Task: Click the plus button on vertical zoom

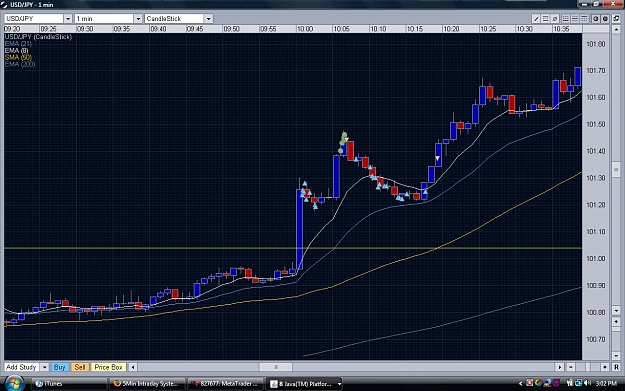Action: [x=616, y=321]
